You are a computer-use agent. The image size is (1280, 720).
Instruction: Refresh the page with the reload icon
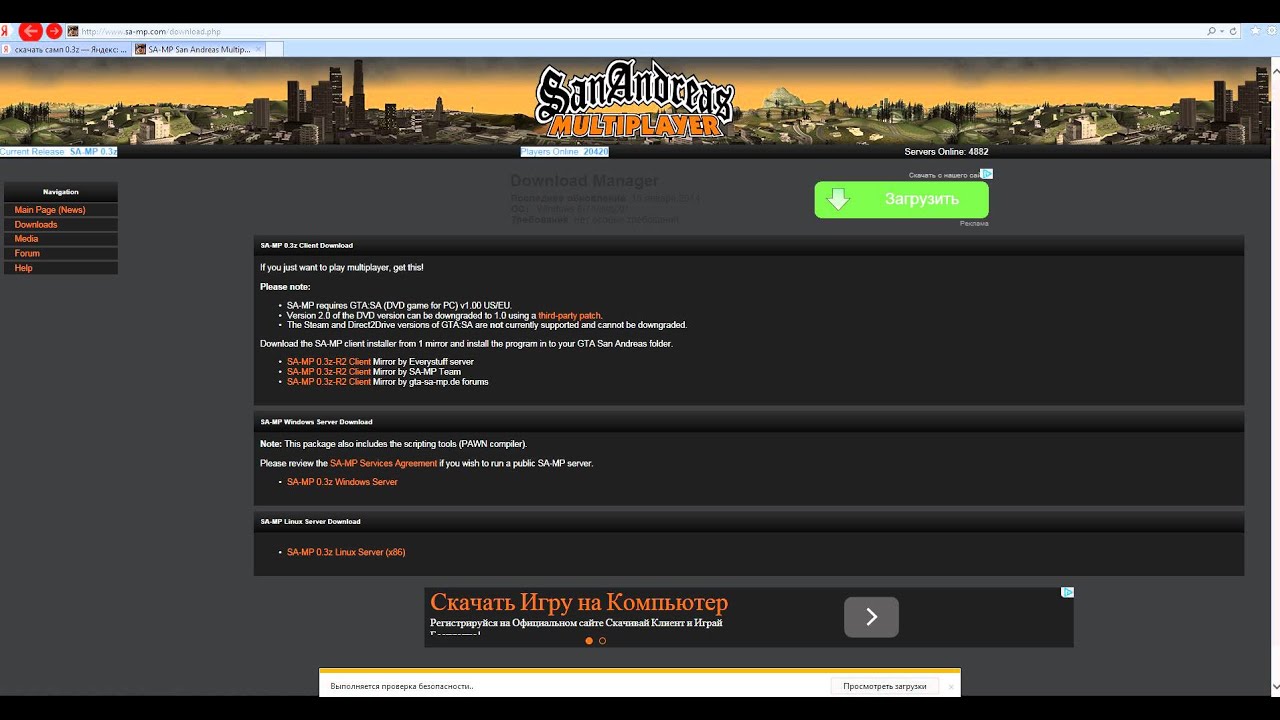1233,31
